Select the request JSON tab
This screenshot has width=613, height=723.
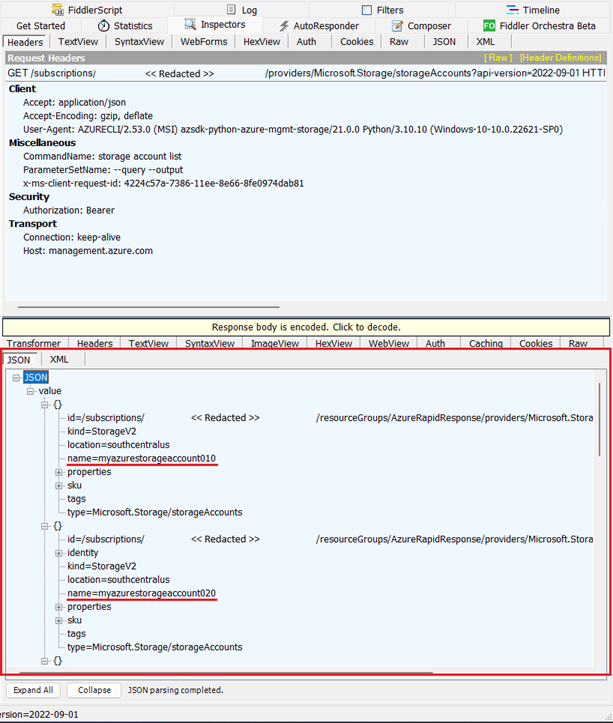(x=444, y=41)
